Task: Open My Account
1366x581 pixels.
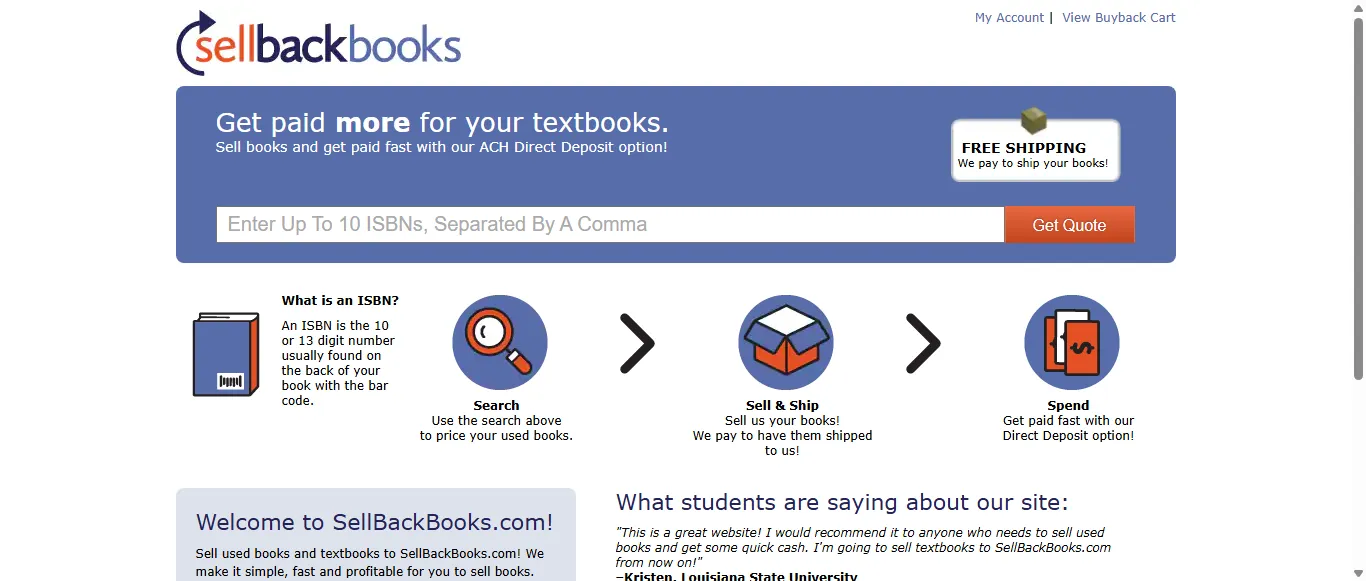Action: click(x=1009, y=17)
